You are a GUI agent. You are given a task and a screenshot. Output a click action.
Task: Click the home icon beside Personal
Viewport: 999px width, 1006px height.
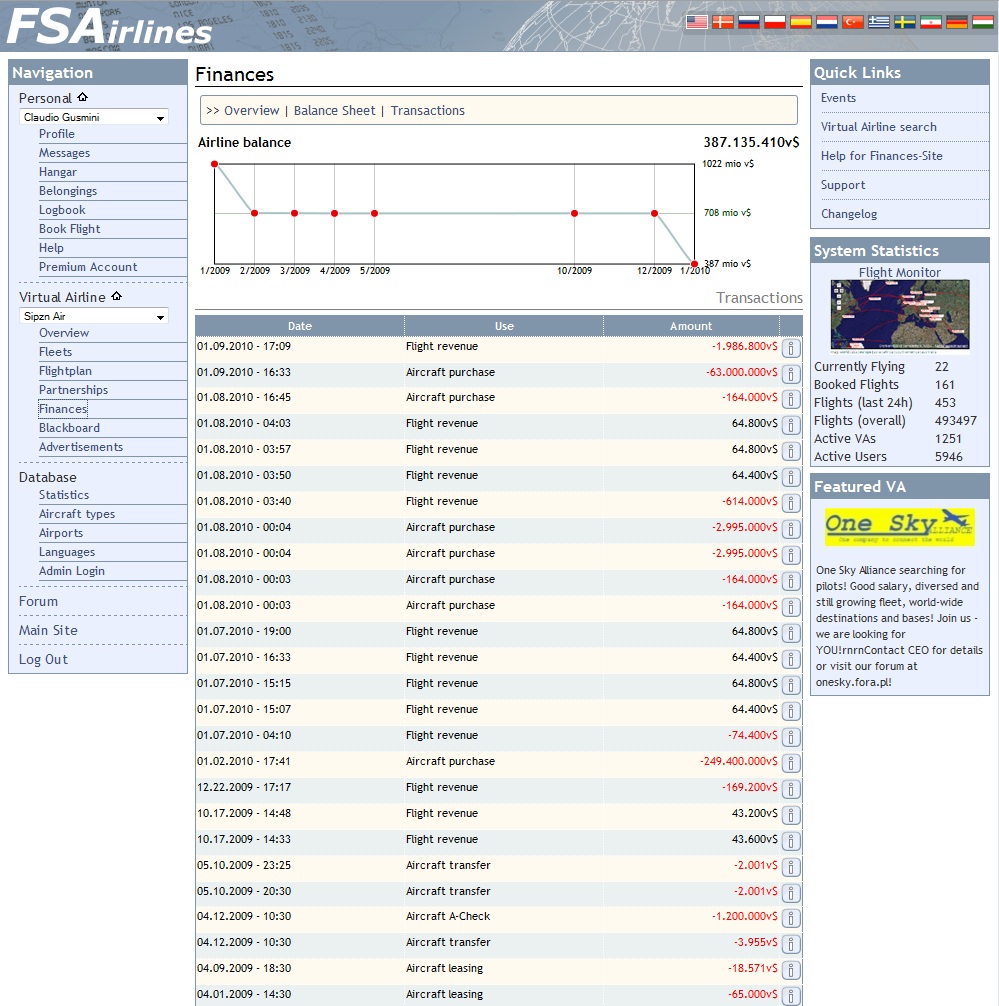pyautogui.click(x=82, y=98)
